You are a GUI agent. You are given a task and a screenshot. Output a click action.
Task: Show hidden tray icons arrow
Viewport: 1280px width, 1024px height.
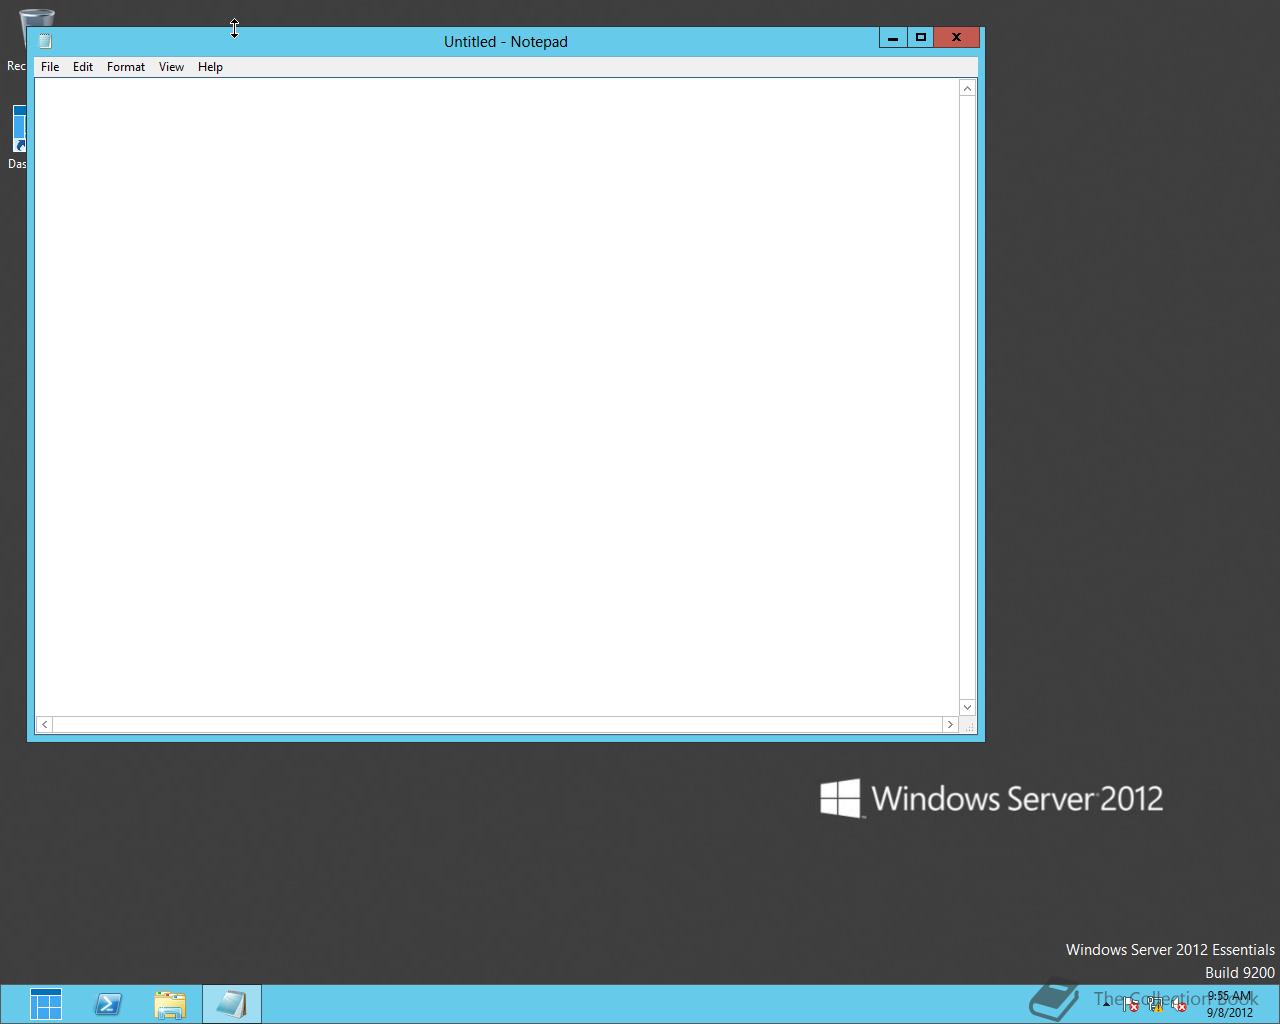[1106, 1004]
